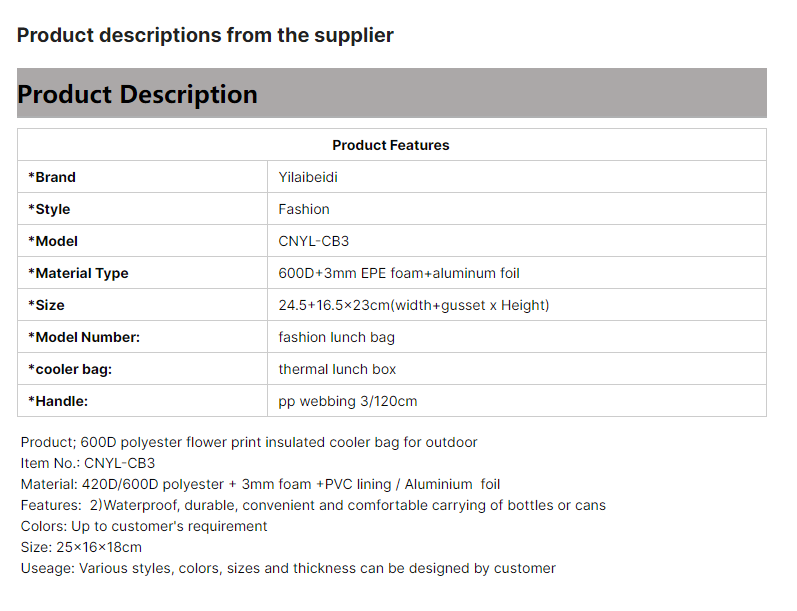Screen dimensions: 797x611
Task: Select the 'Product Features' table header
Action: point(391,145)
